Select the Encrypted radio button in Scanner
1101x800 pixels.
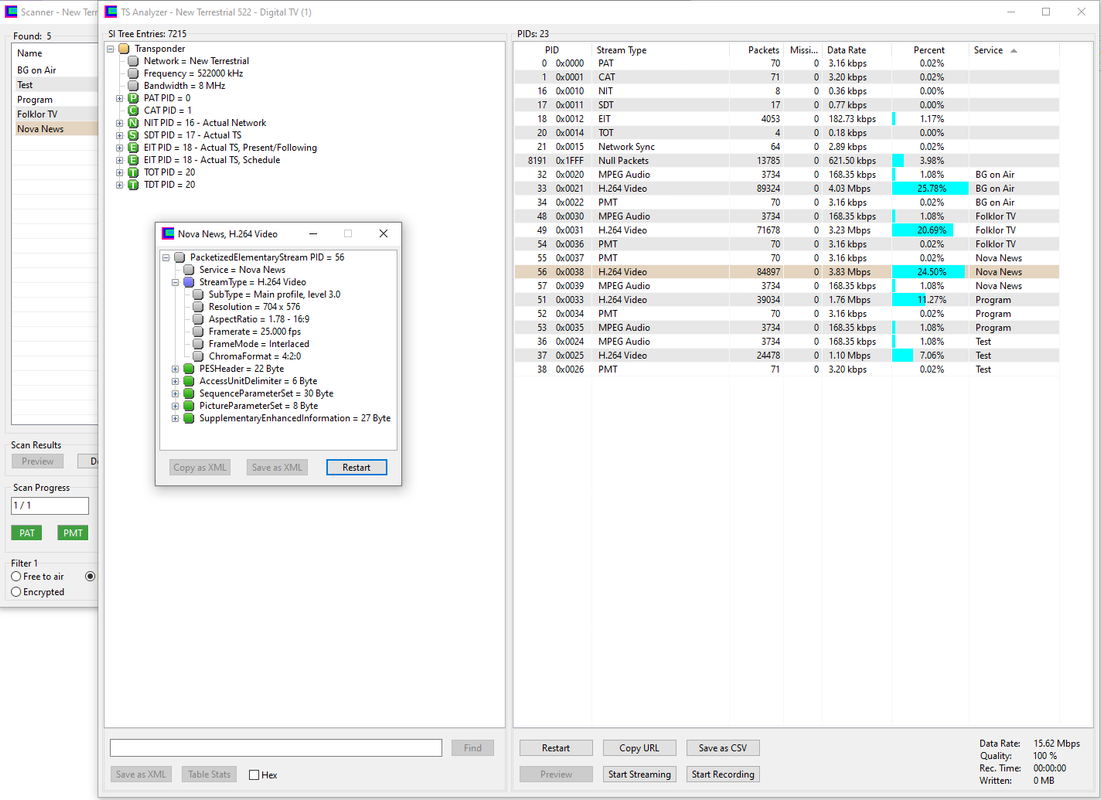pyautogui.click(x=16, y=592)
